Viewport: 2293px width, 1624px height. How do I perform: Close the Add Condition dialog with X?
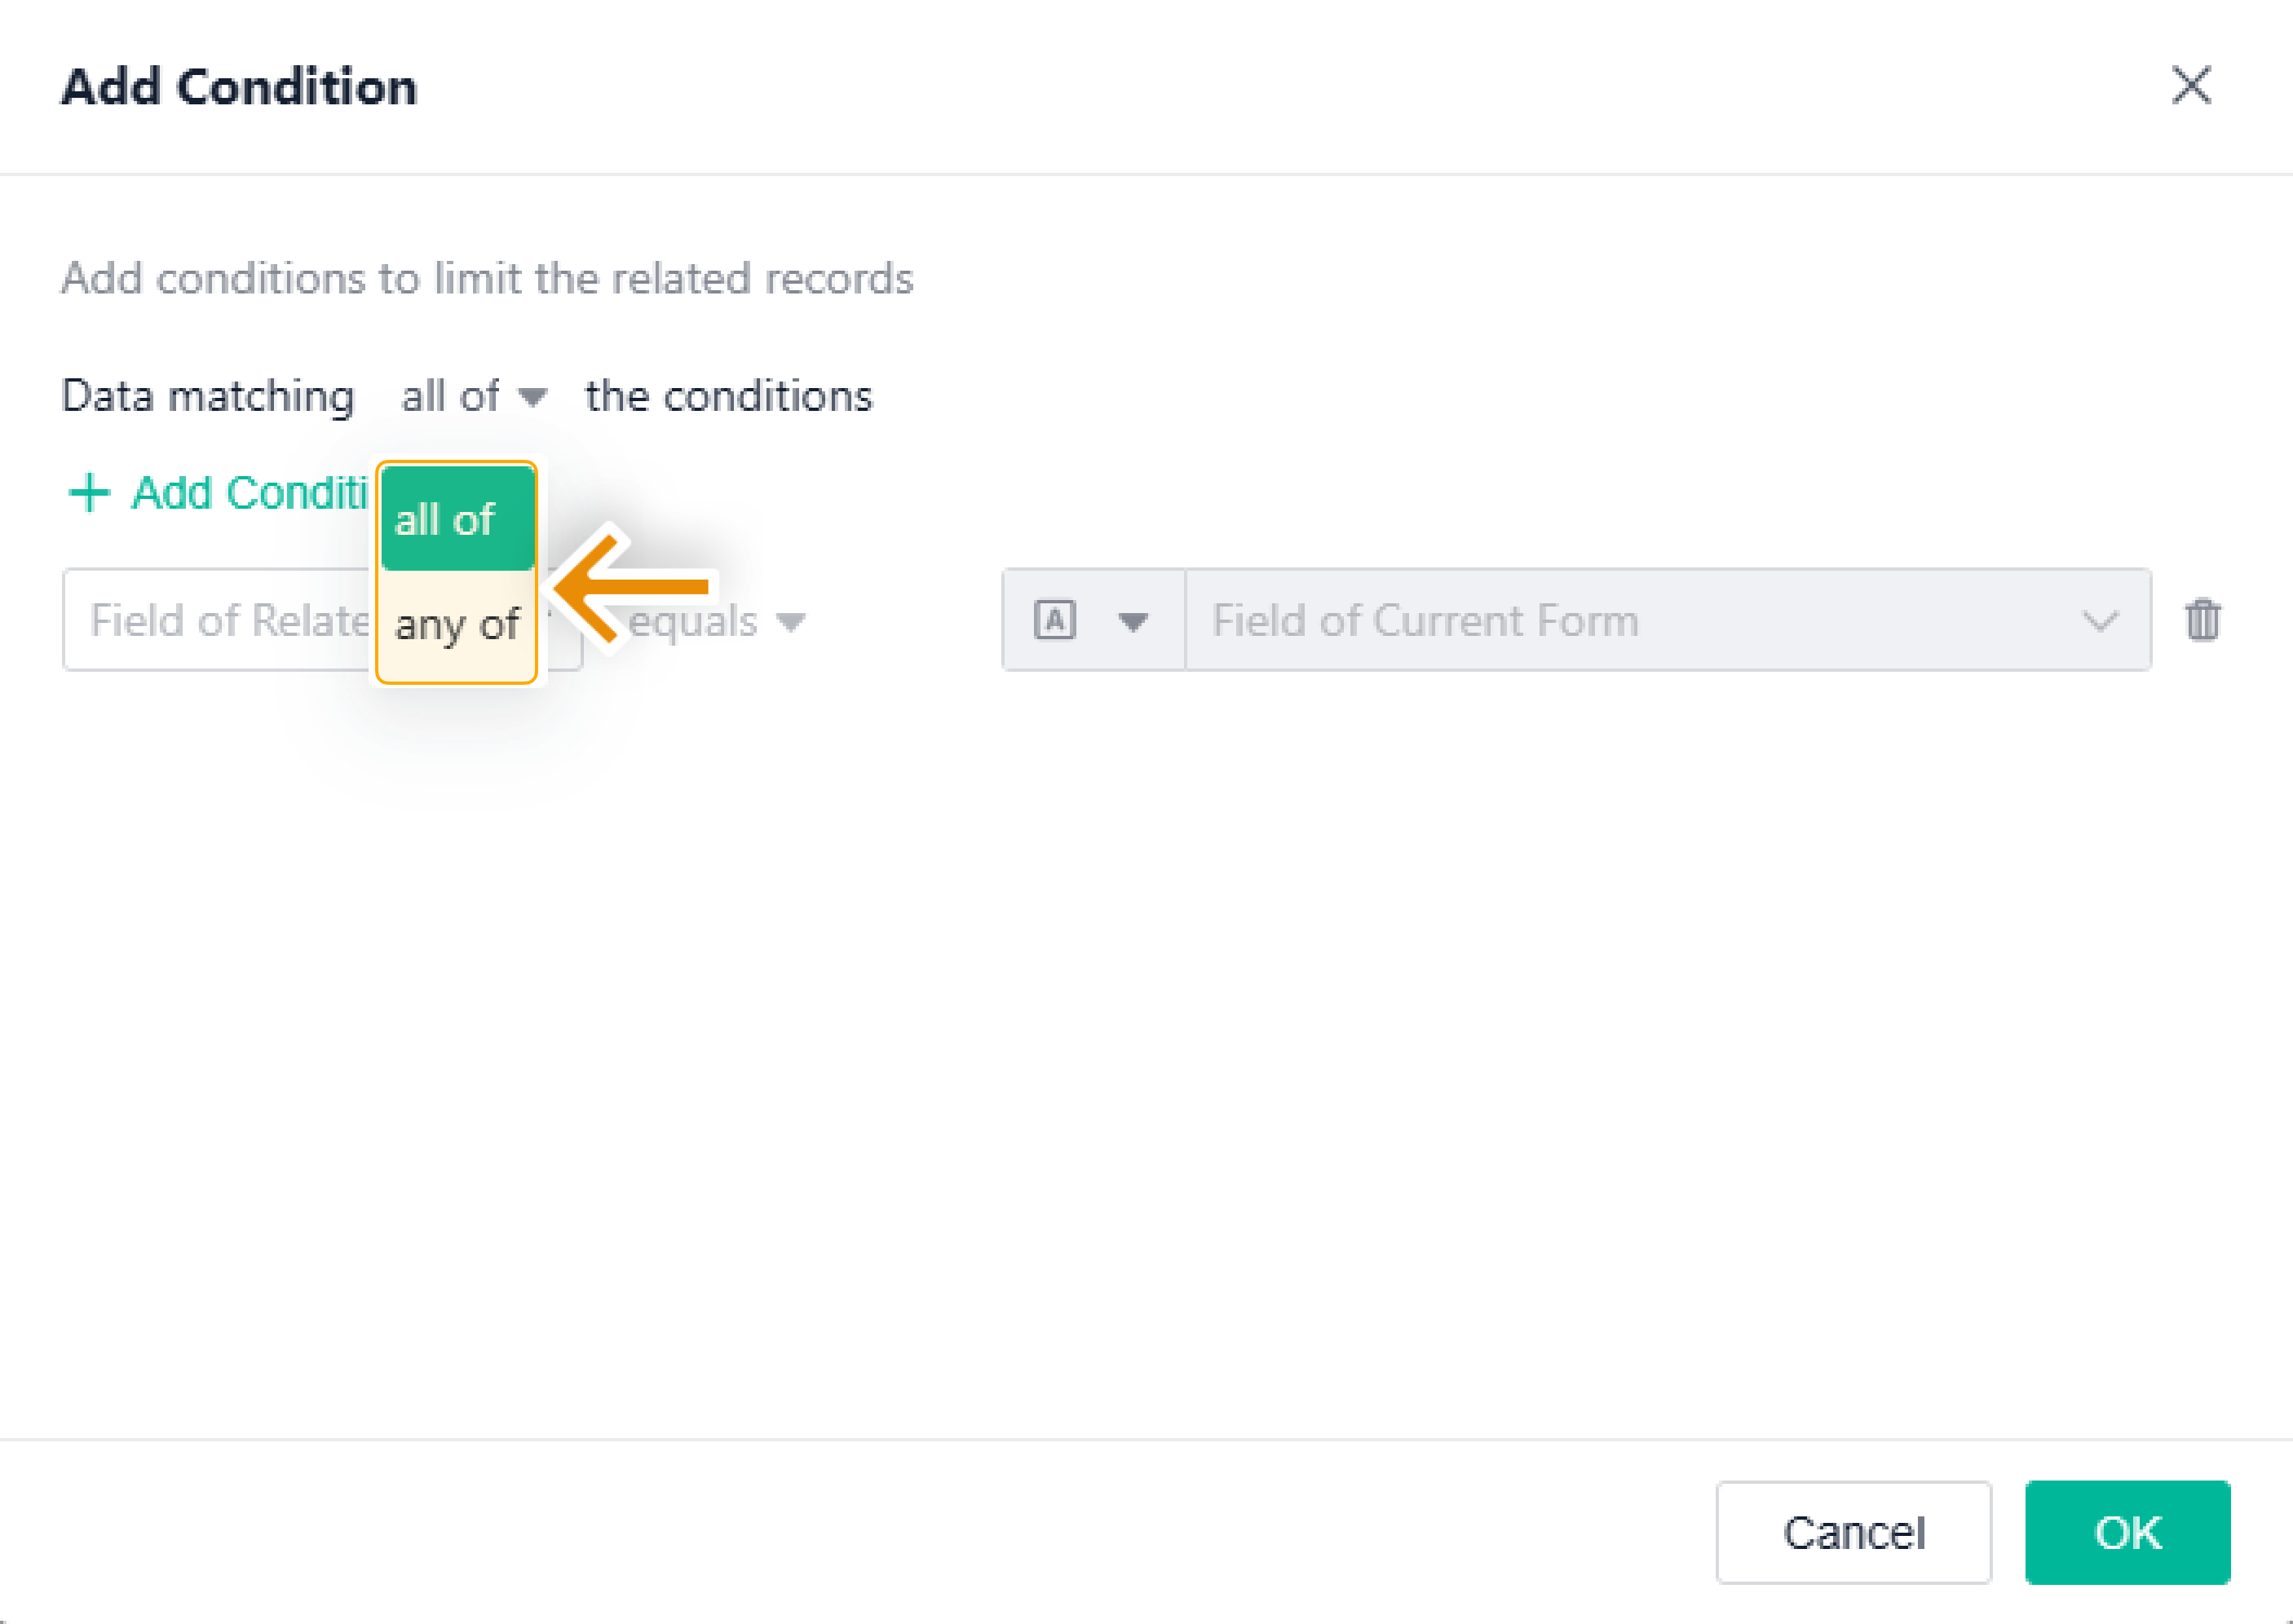point(2191,85)
